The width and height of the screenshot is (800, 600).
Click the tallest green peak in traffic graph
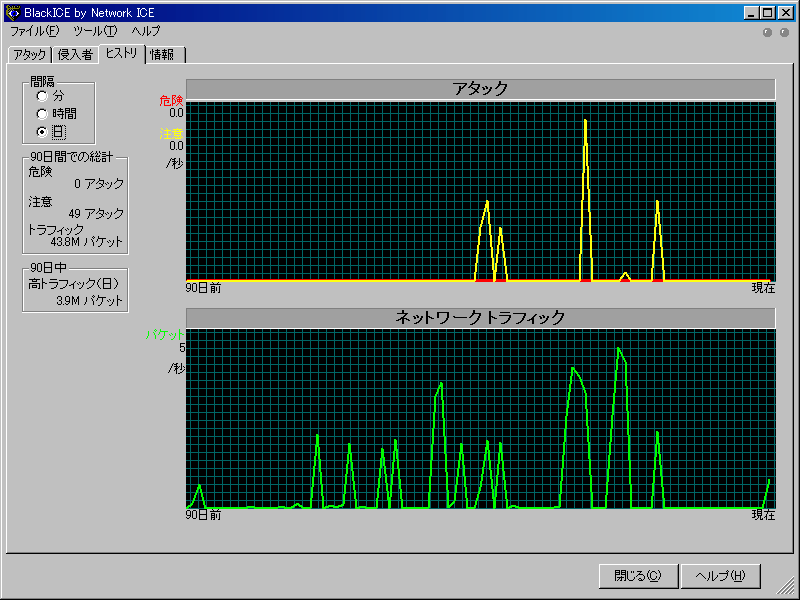click(618, 349)
